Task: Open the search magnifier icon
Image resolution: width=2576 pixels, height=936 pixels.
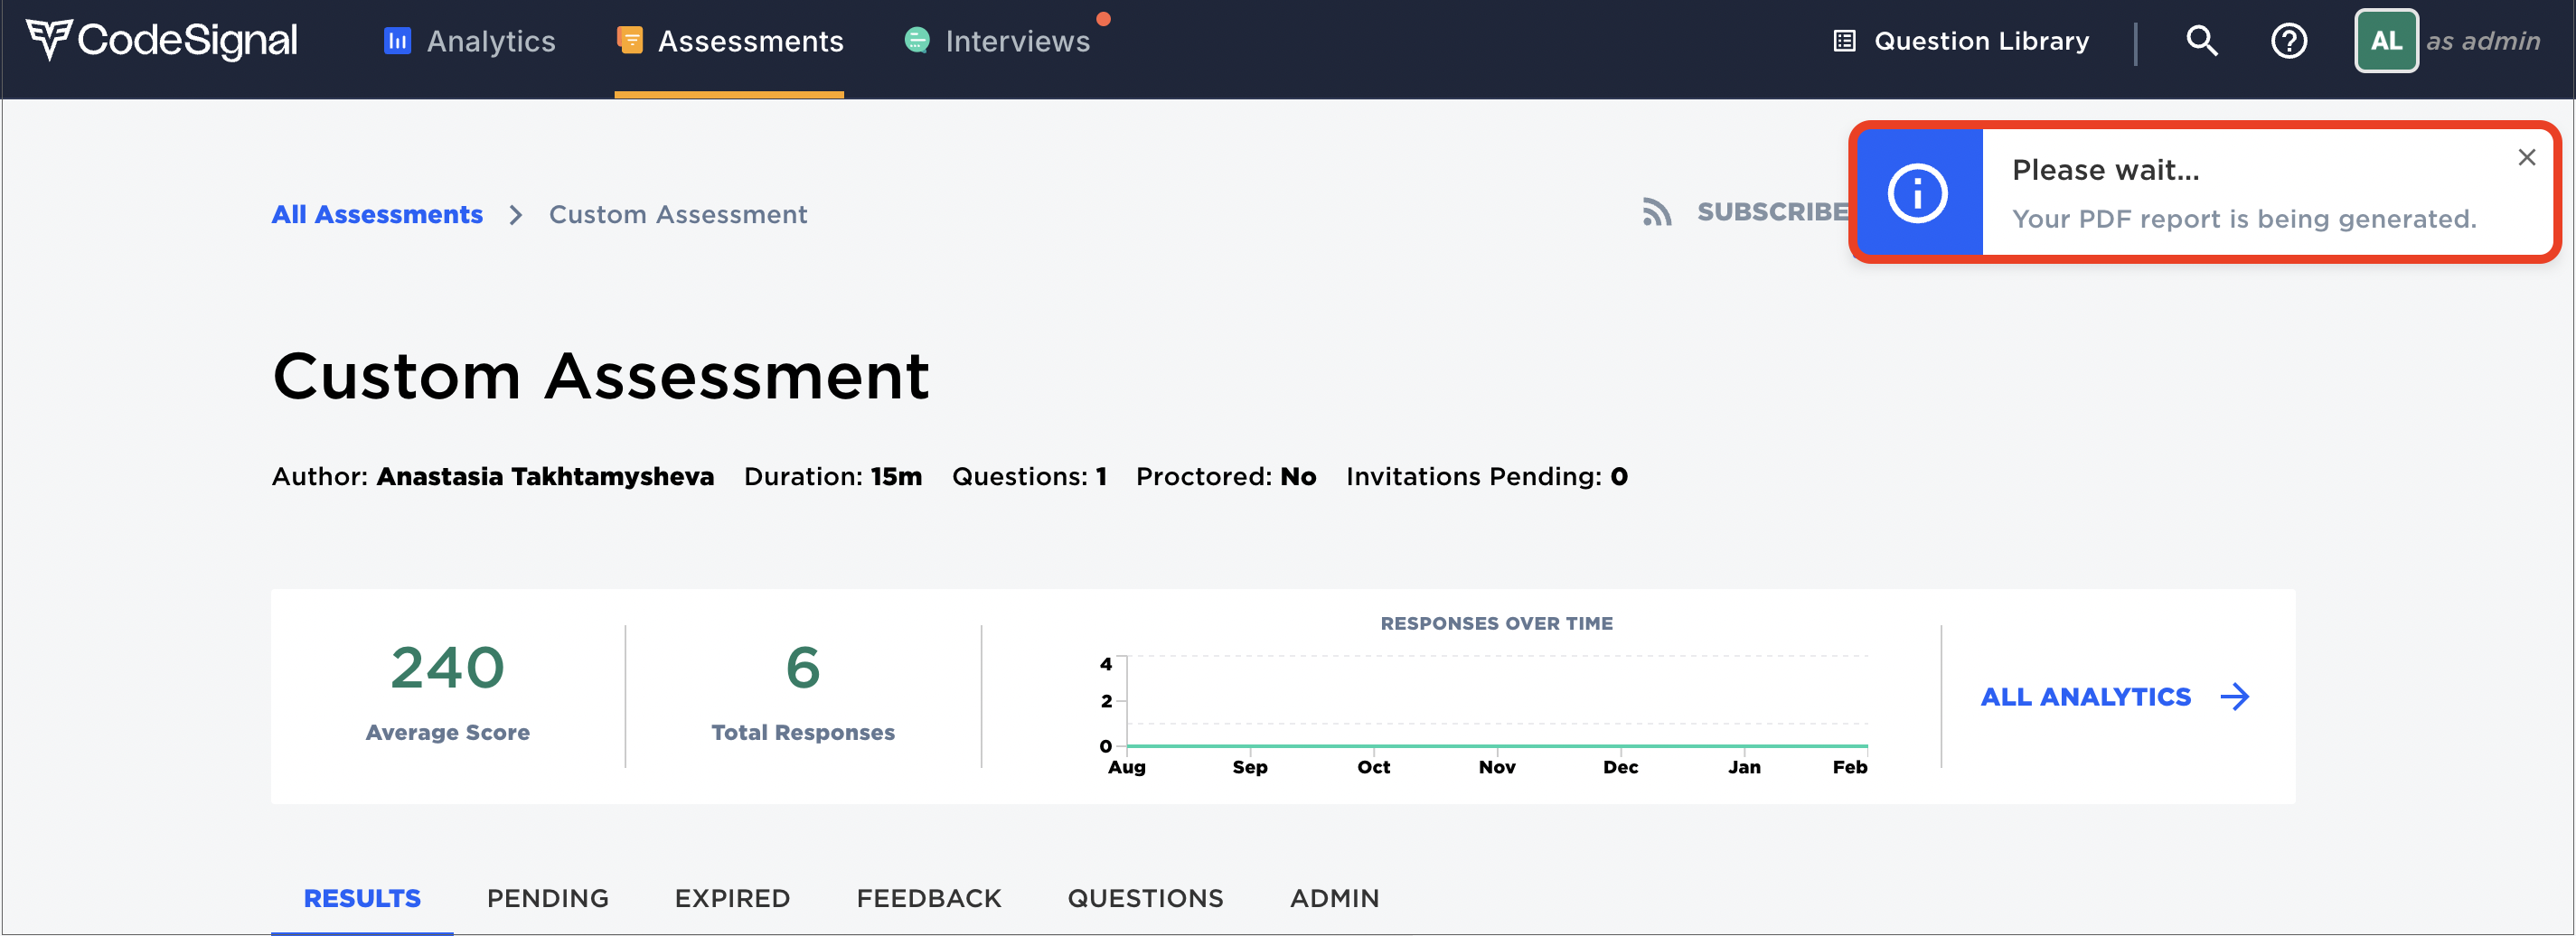Action: click(2201, 41)
